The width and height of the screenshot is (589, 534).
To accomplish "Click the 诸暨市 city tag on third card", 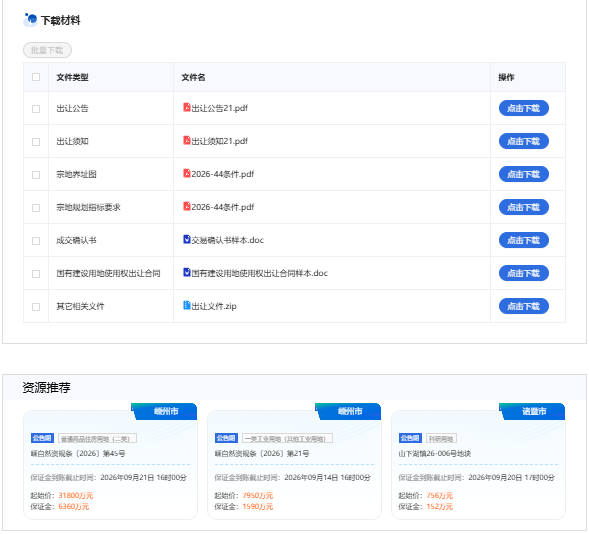I will [x=534, y=411].
